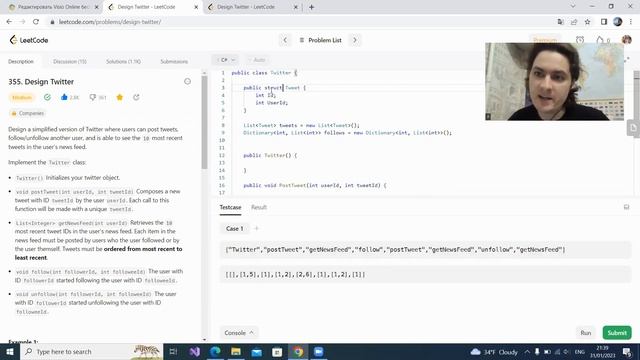Click line 3 public struct Tweet
Screen dimensions: 640x360
click(274, 88)
